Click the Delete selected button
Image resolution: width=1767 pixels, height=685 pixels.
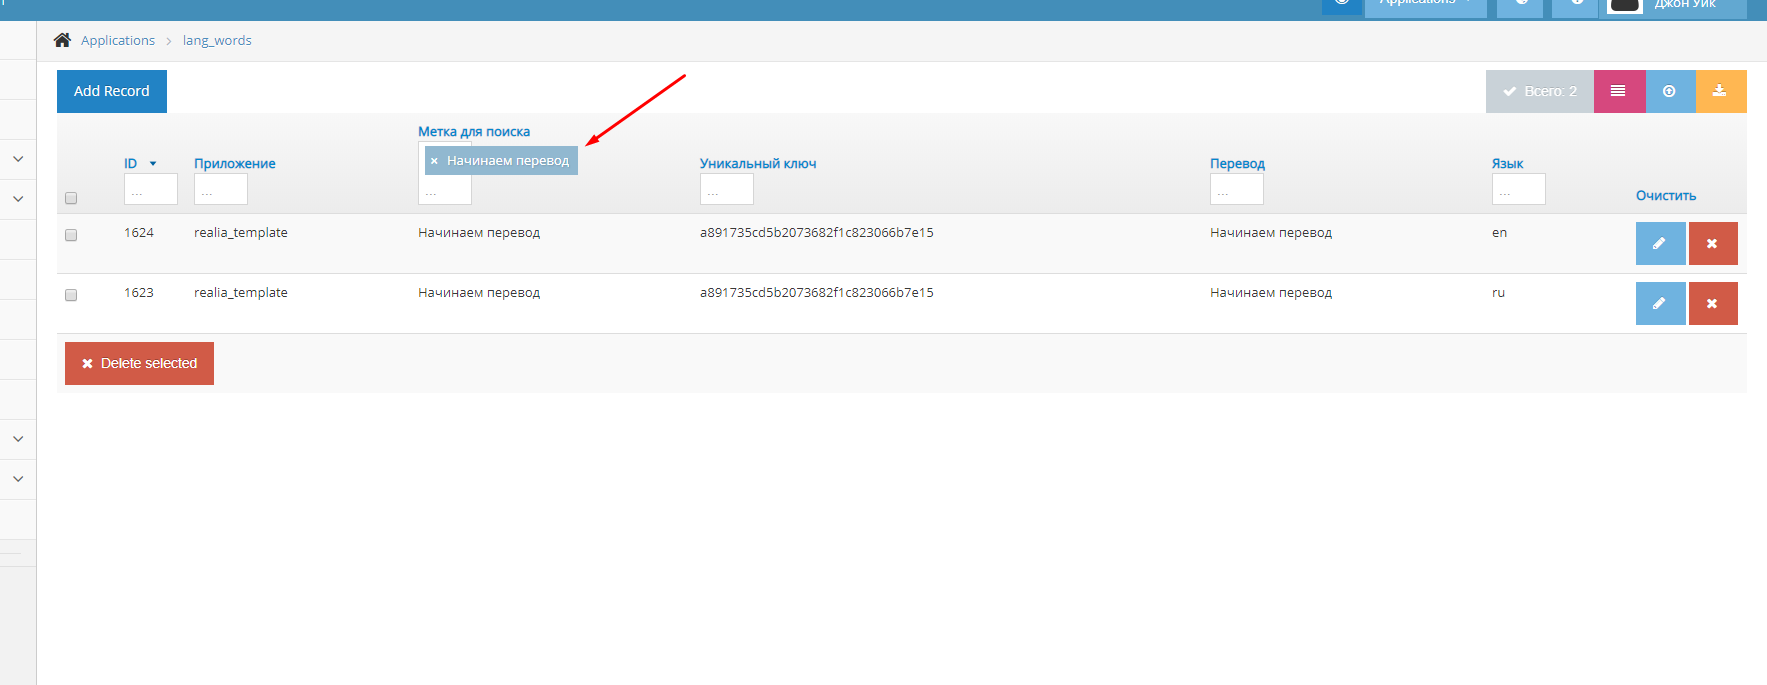click(x=139, y=363)
